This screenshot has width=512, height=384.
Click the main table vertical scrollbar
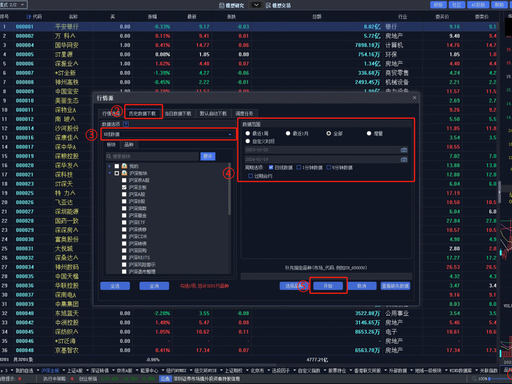499,192
